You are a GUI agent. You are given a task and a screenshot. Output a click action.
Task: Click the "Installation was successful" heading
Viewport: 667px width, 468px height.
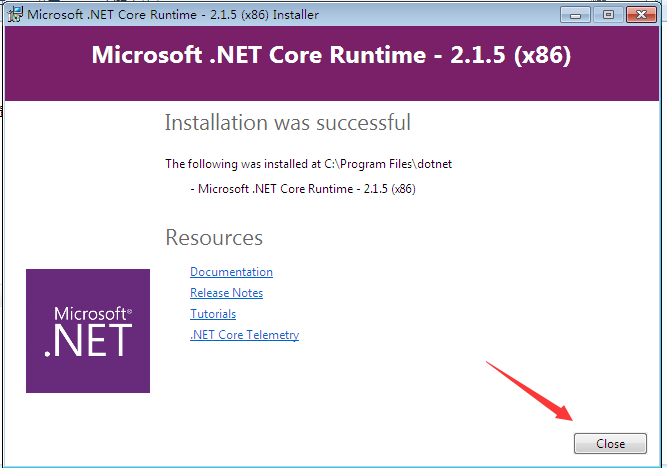click(287, 123)
